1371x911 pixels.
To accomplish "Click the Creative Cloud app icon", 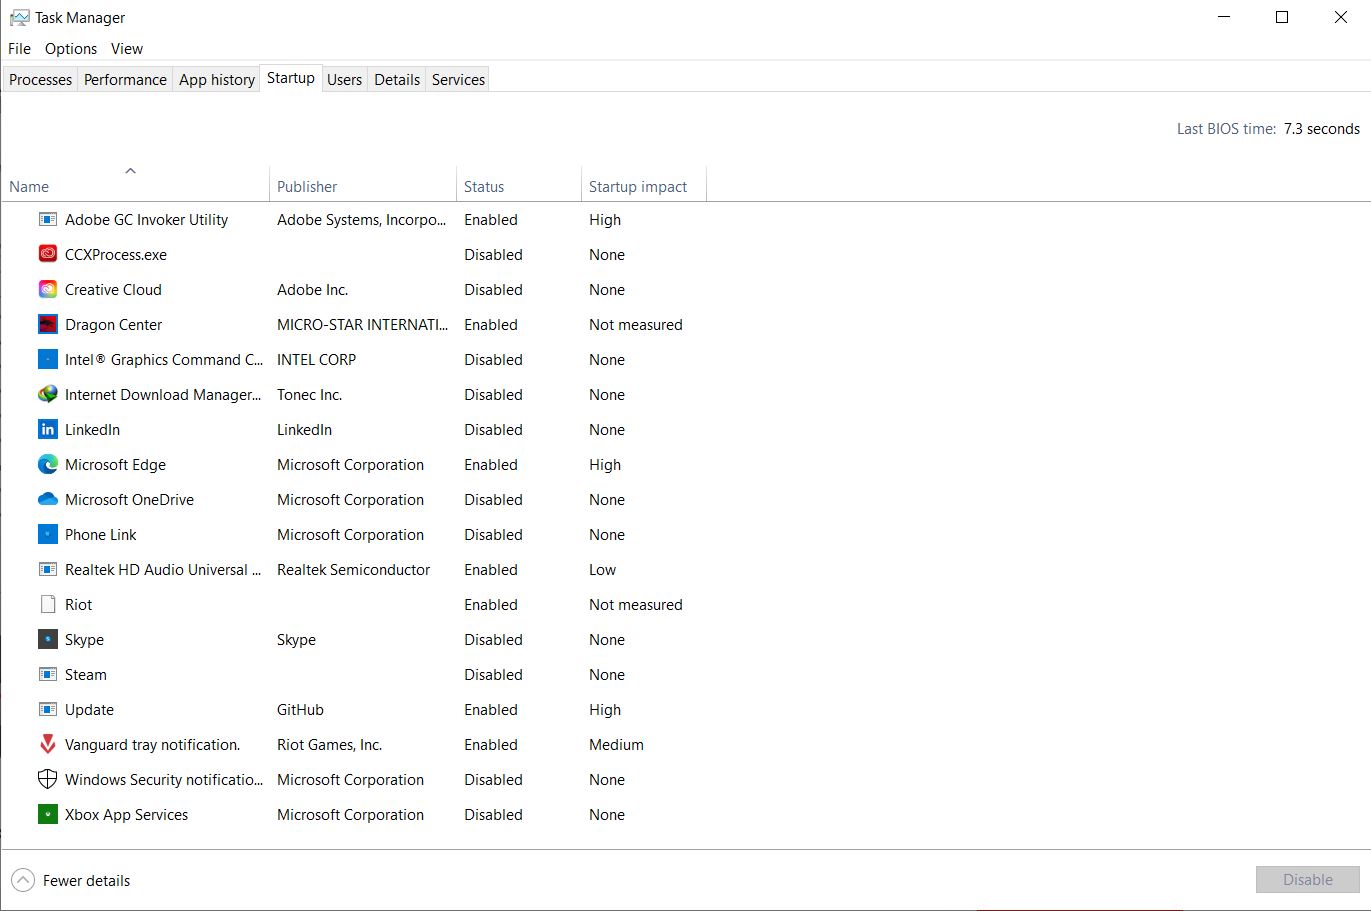I will 47,289.
